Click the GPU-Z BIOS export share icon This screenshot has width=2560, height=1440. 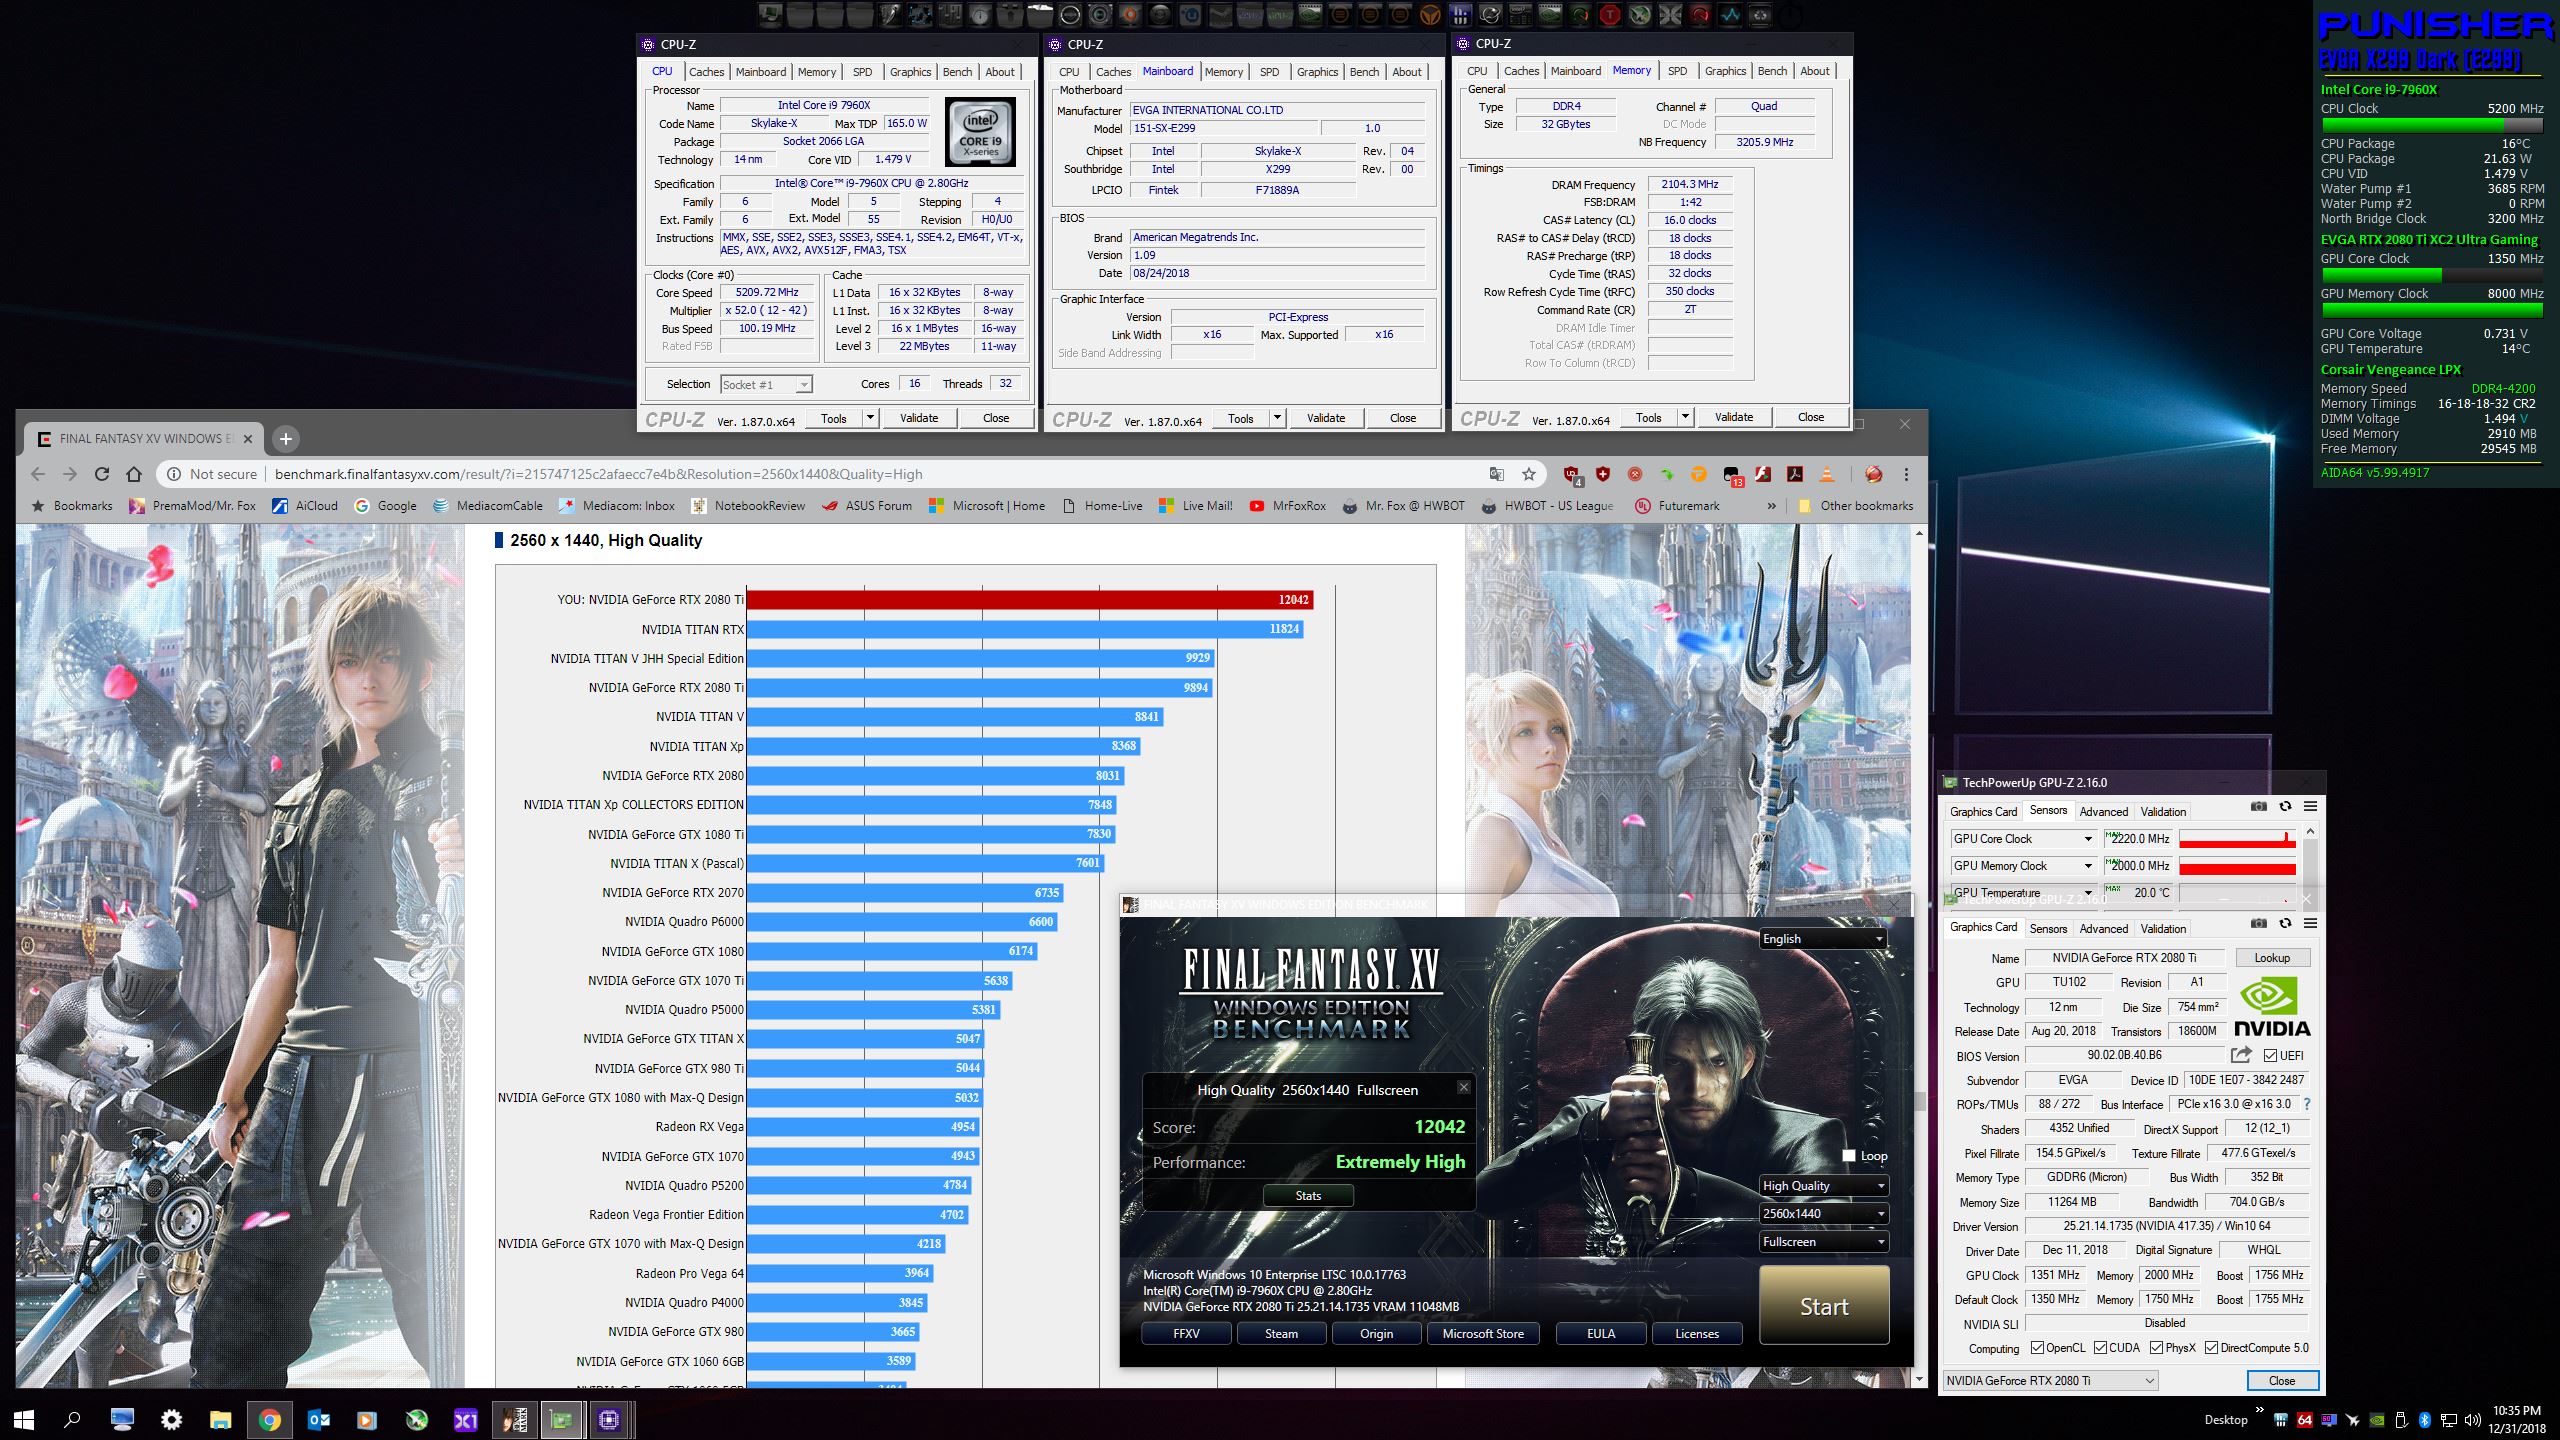tap(2241, 1055)
